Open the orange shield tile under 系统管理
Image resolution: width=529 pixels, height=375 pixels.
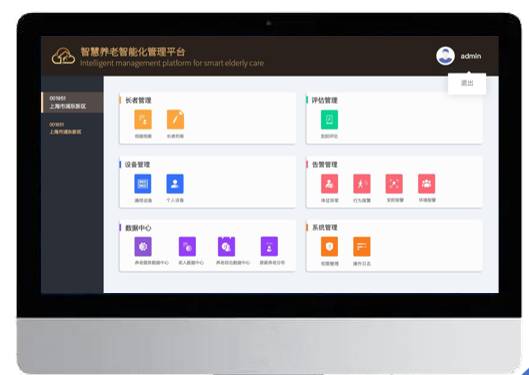[329, 247]
